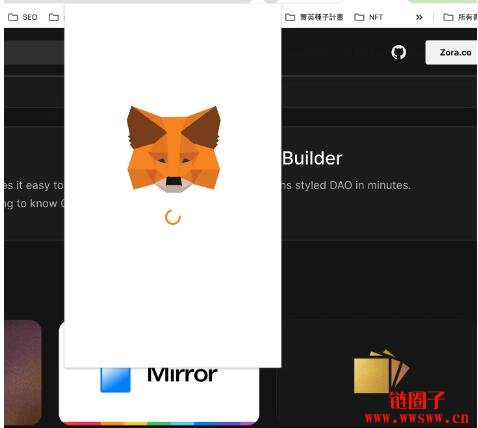Open the Chinese-named bookmark folder left of NFT
The image size is (478, 428).
coord(314,17)
